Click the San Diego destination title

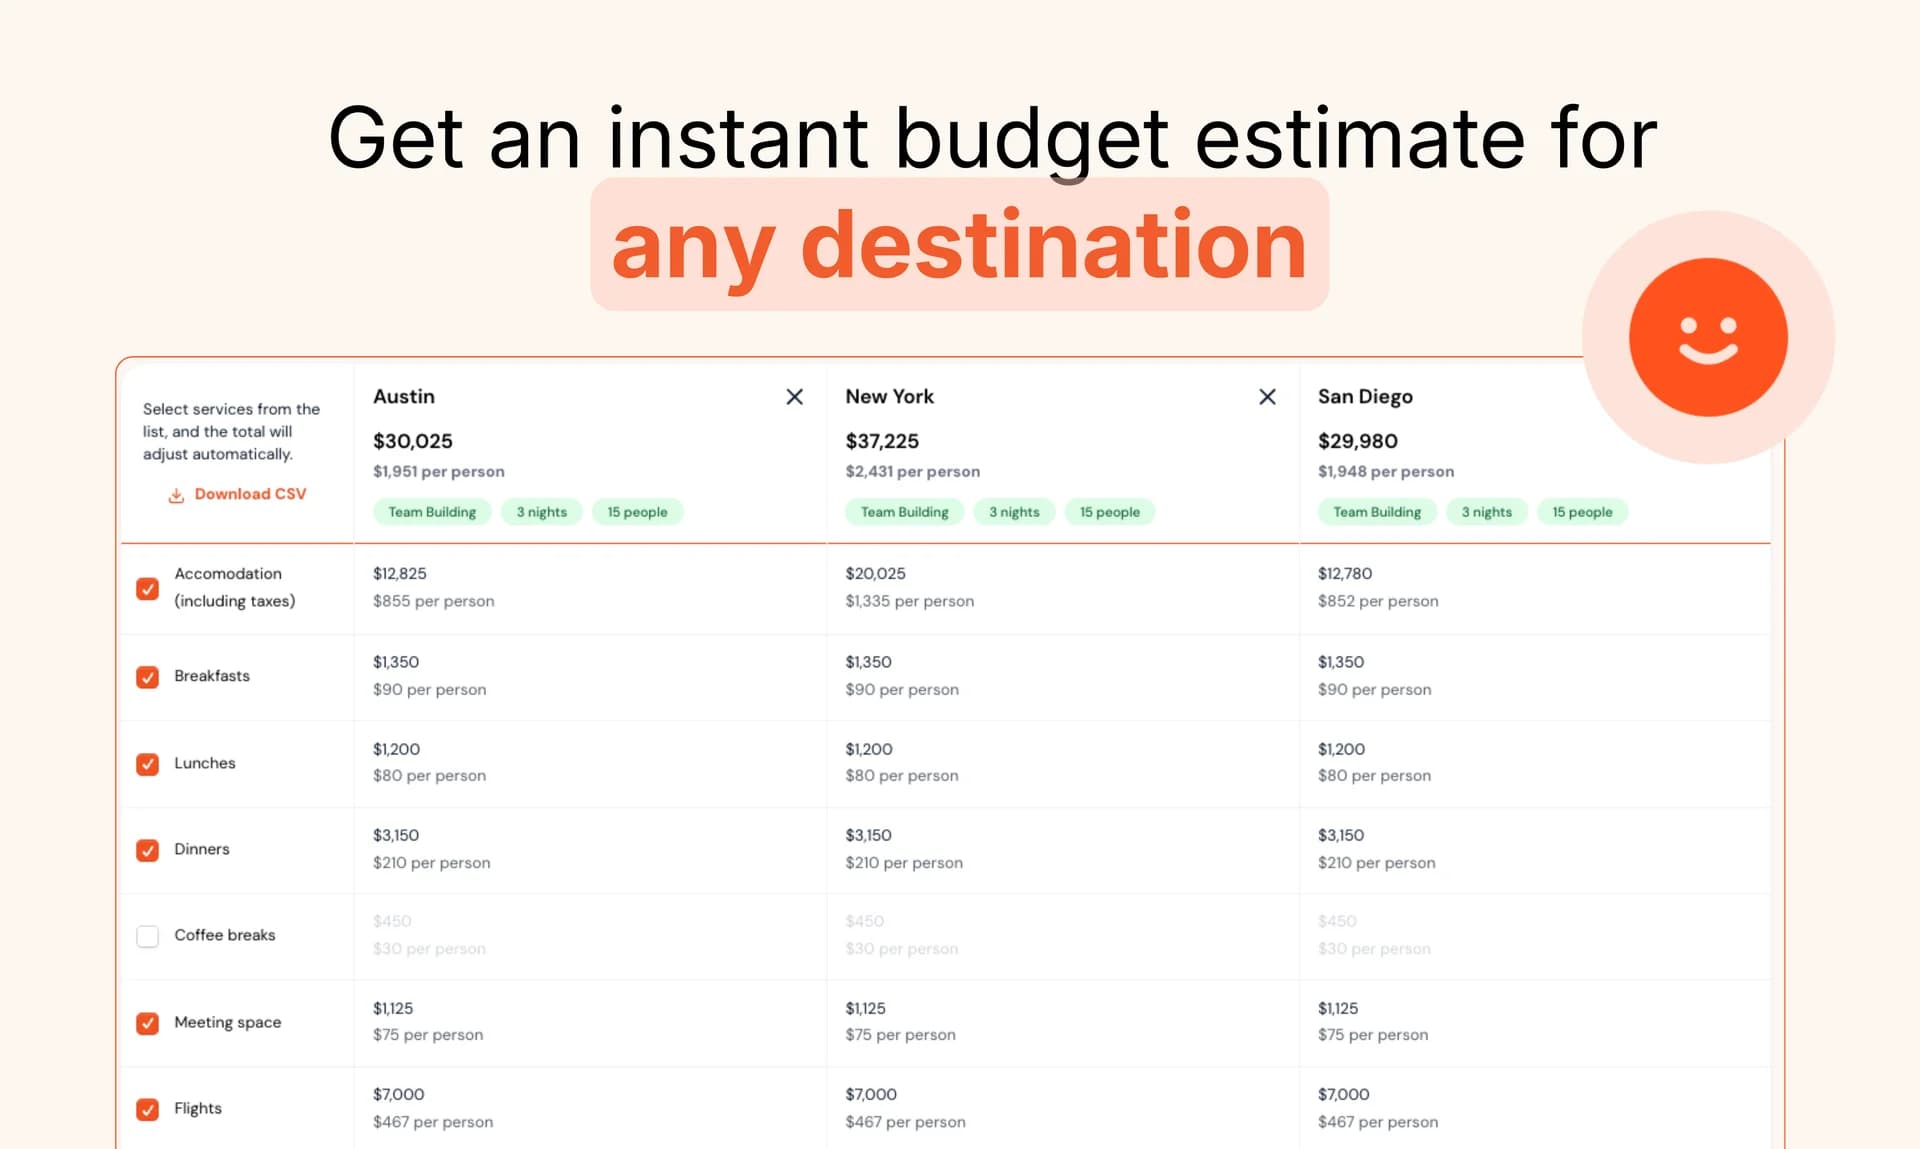coord(1364,397)
